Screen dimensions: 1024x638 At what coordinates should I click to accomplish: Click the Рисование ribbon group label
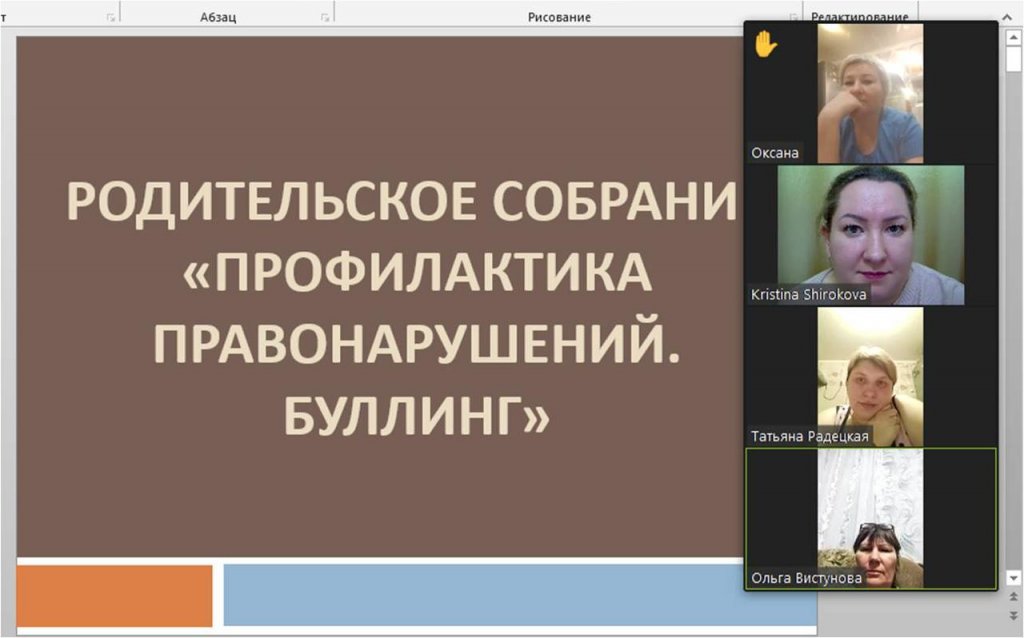click(x=559, y=17)
